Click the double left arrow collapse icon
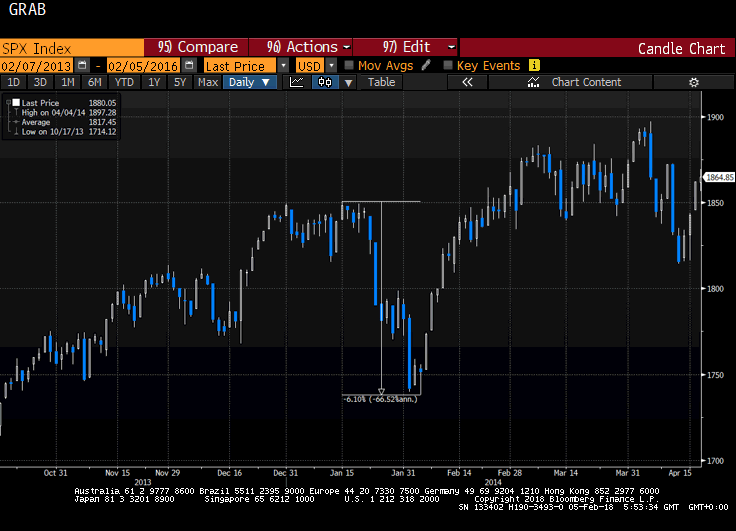Screen dimensions: 736x531 click(x=467, y=82)
